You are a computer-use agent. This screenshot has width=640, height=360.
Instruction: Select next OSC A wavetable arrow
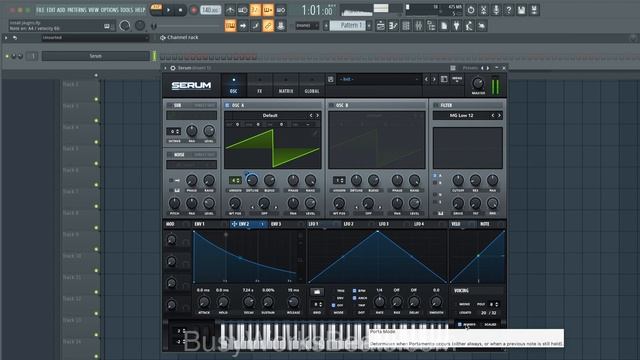point(317,116)
